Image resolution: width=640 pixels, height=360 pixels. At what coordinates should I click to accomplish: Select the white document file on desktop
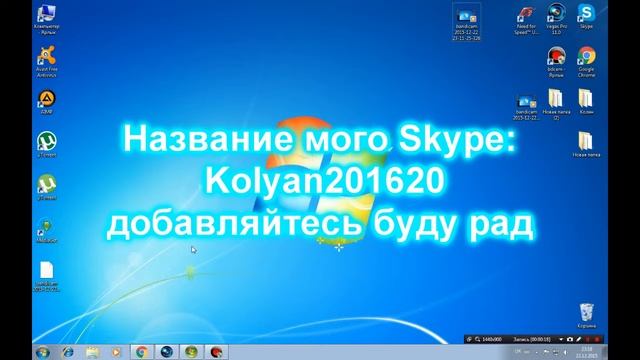[x=47, y=277]
